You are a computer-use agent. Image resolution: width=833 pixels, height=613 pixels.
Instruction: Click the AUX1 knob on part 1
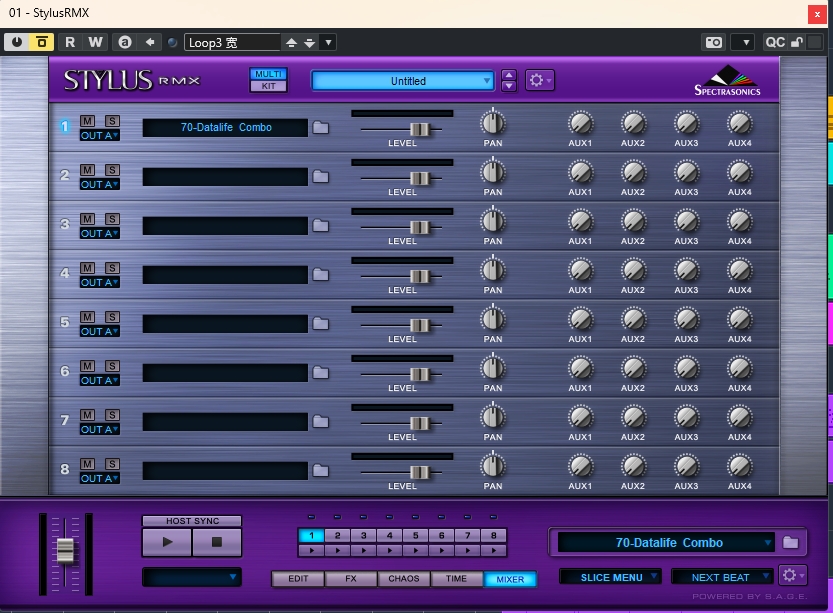580,123
